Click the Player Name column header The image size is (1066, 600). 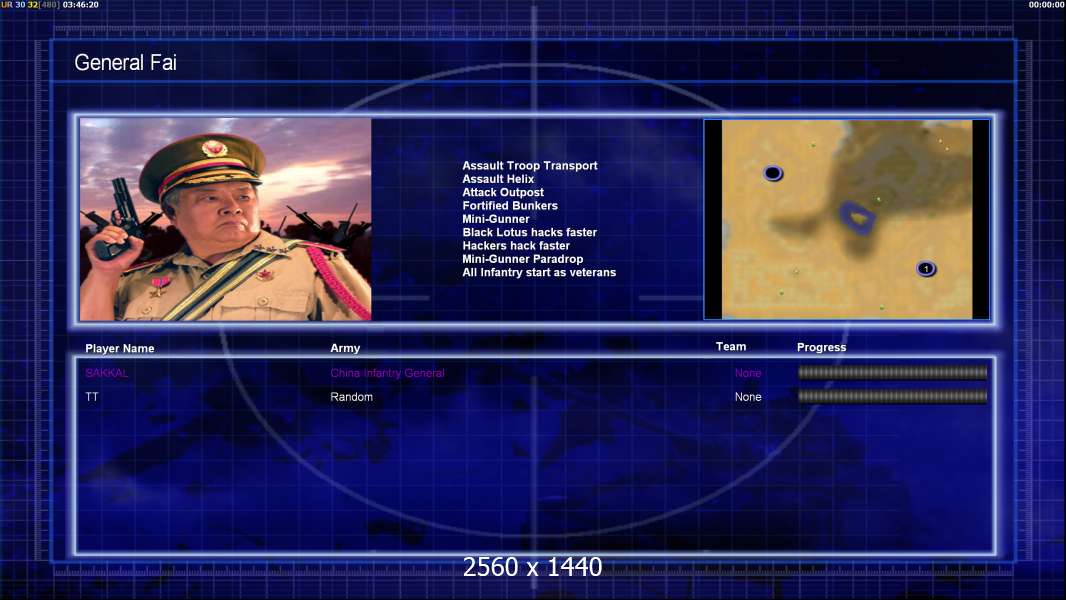click(x=120, y=349)
